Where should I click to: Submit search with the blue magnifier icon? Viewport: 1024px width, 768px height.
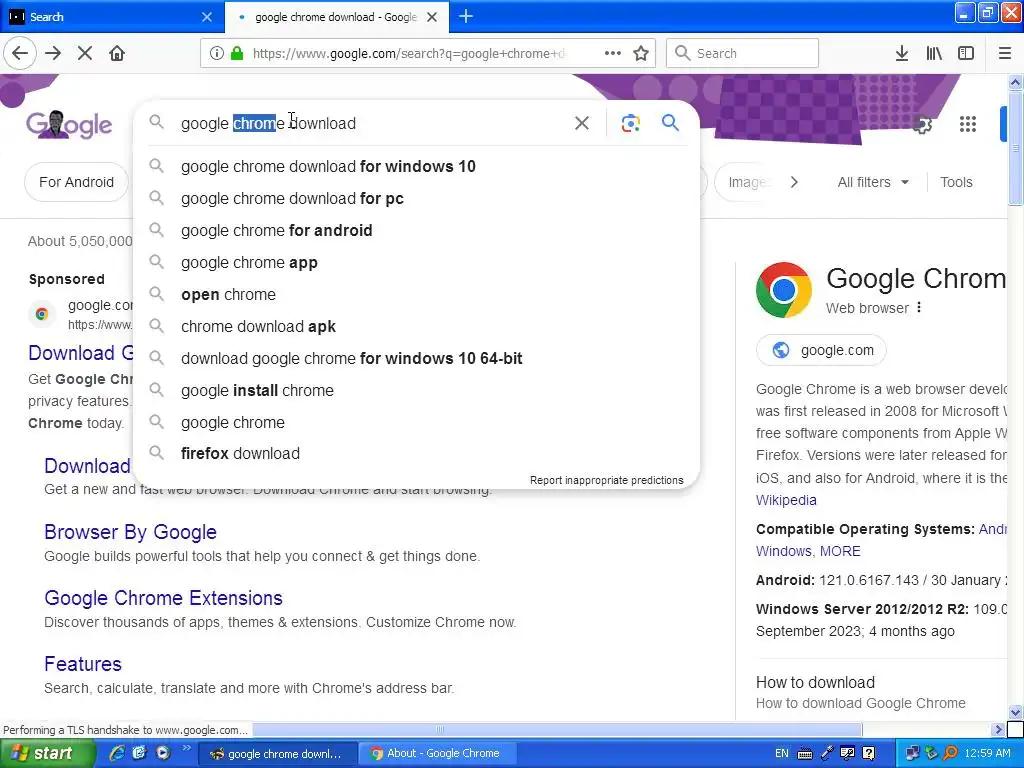click(x=670, y=123)
